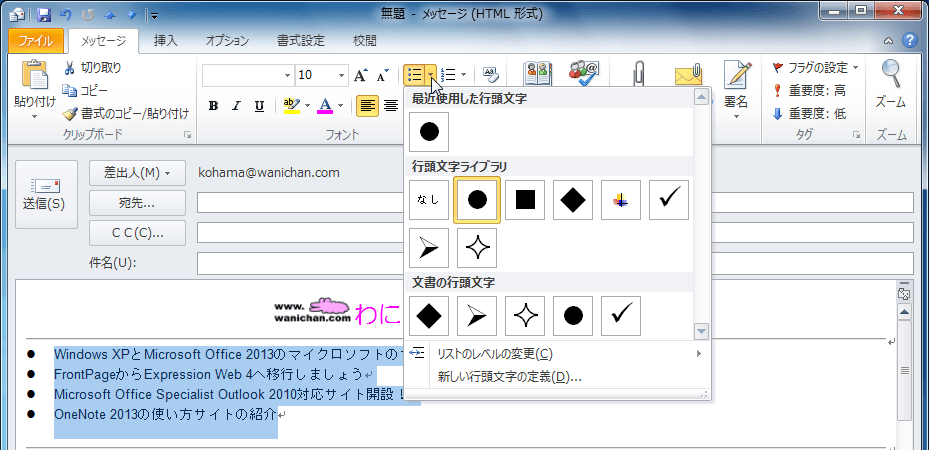Click the Shrink Font icon

pos(382,75)
